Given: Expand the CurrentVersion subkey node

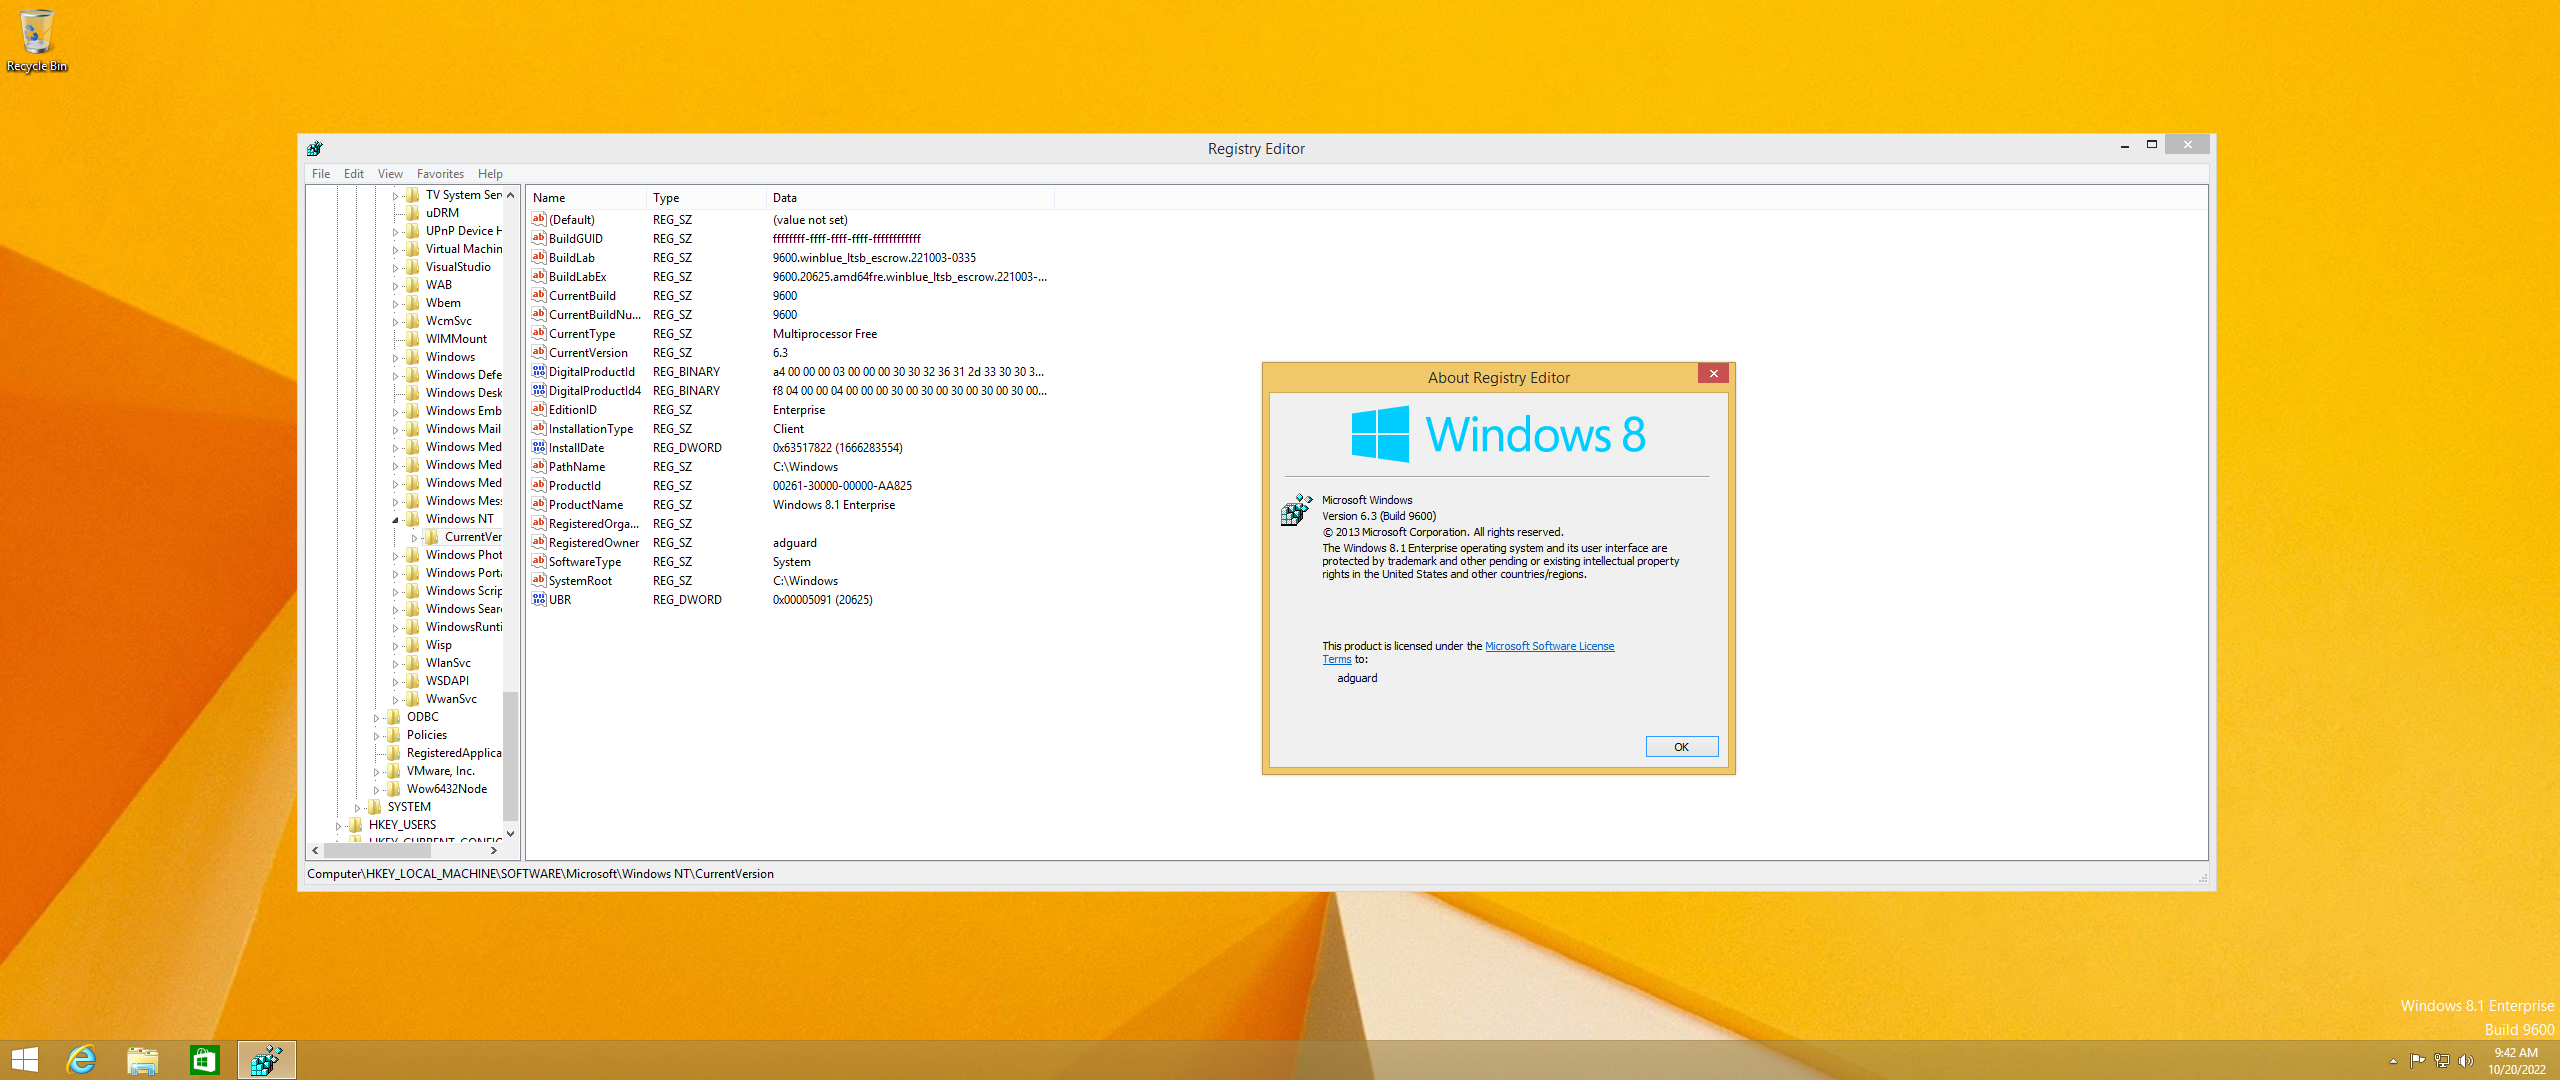Looking at the screenshot, I should coord(414,537).
